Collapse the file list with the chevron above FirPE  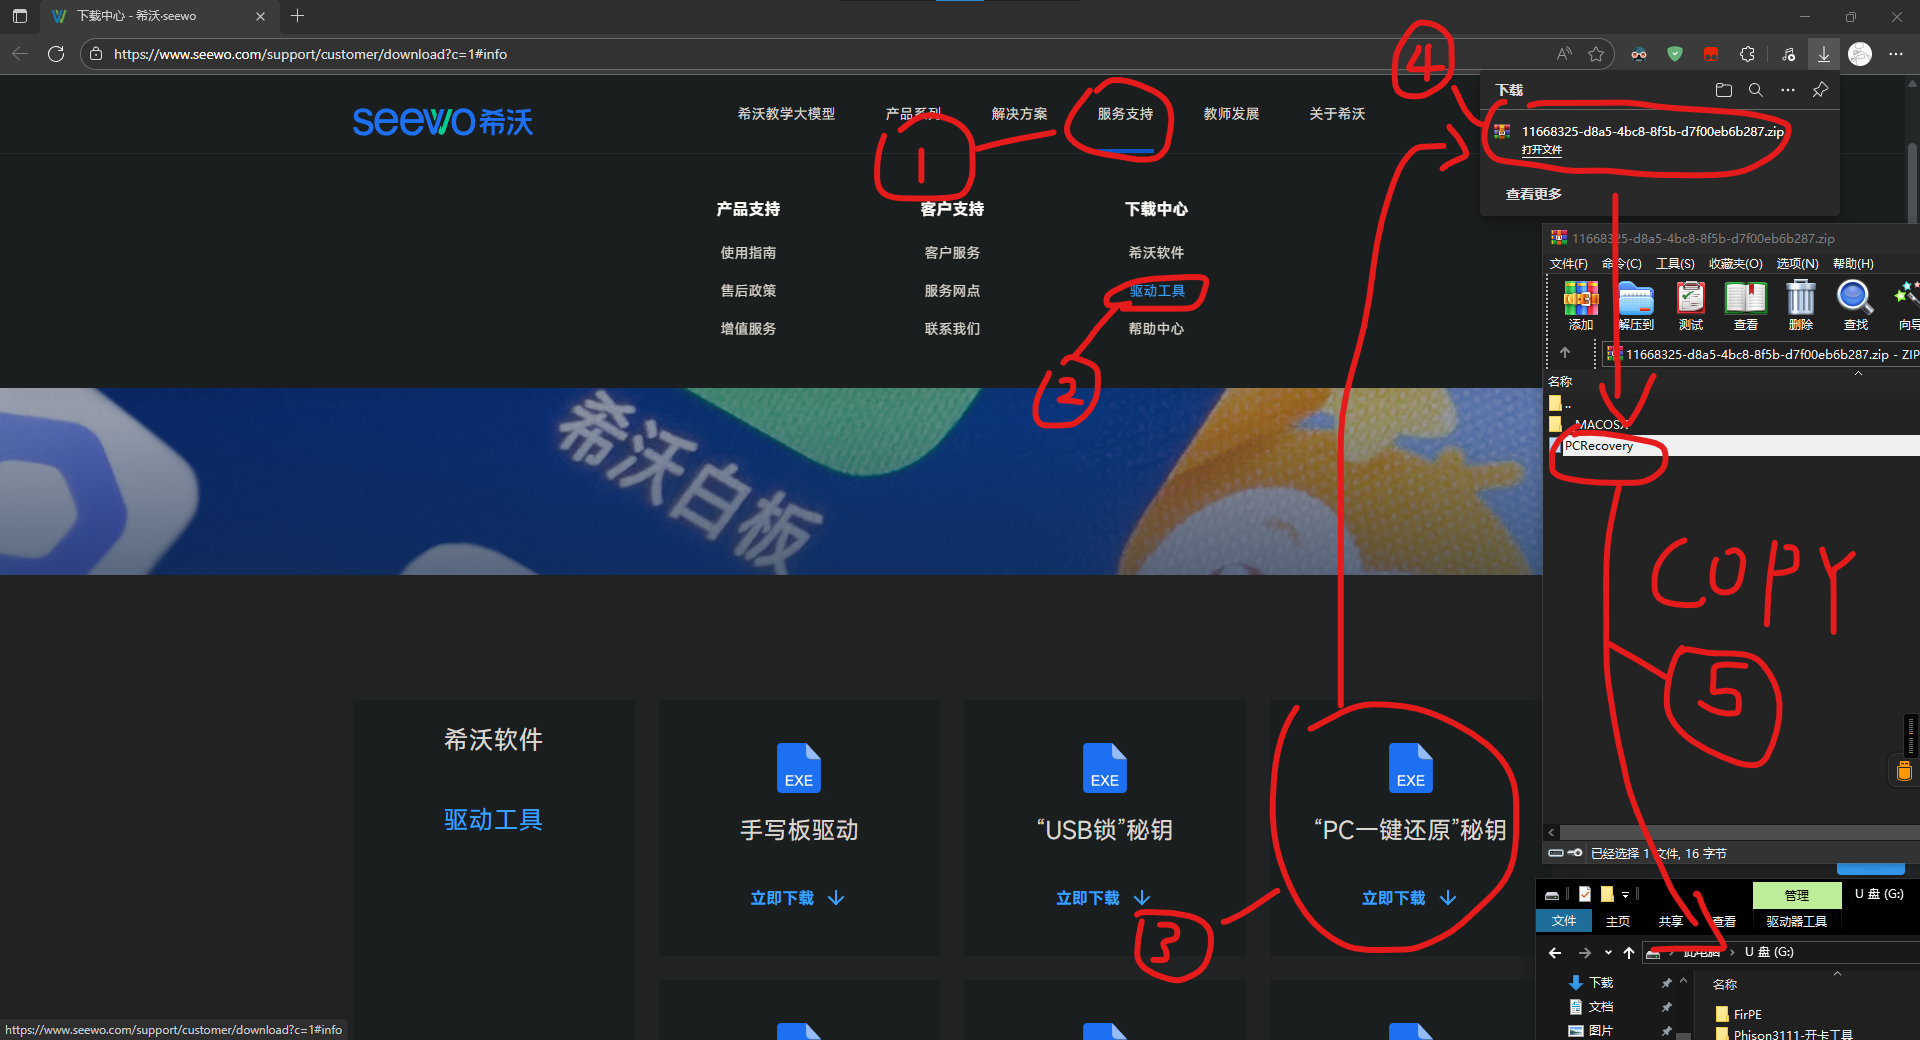coord(1837,974)
